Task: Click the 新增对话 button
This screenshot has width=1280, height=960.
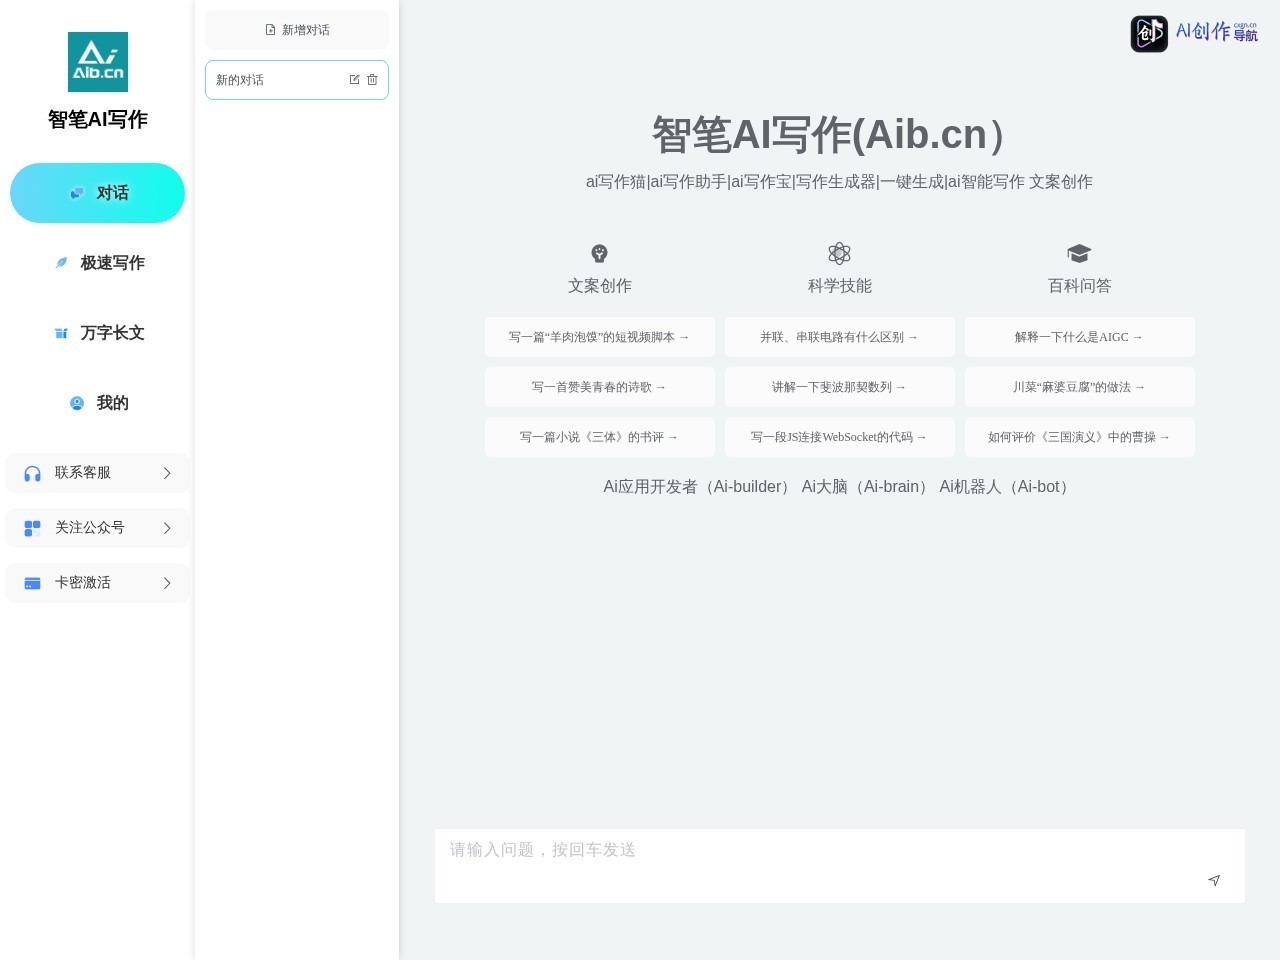Action: [x=297, y=30]
